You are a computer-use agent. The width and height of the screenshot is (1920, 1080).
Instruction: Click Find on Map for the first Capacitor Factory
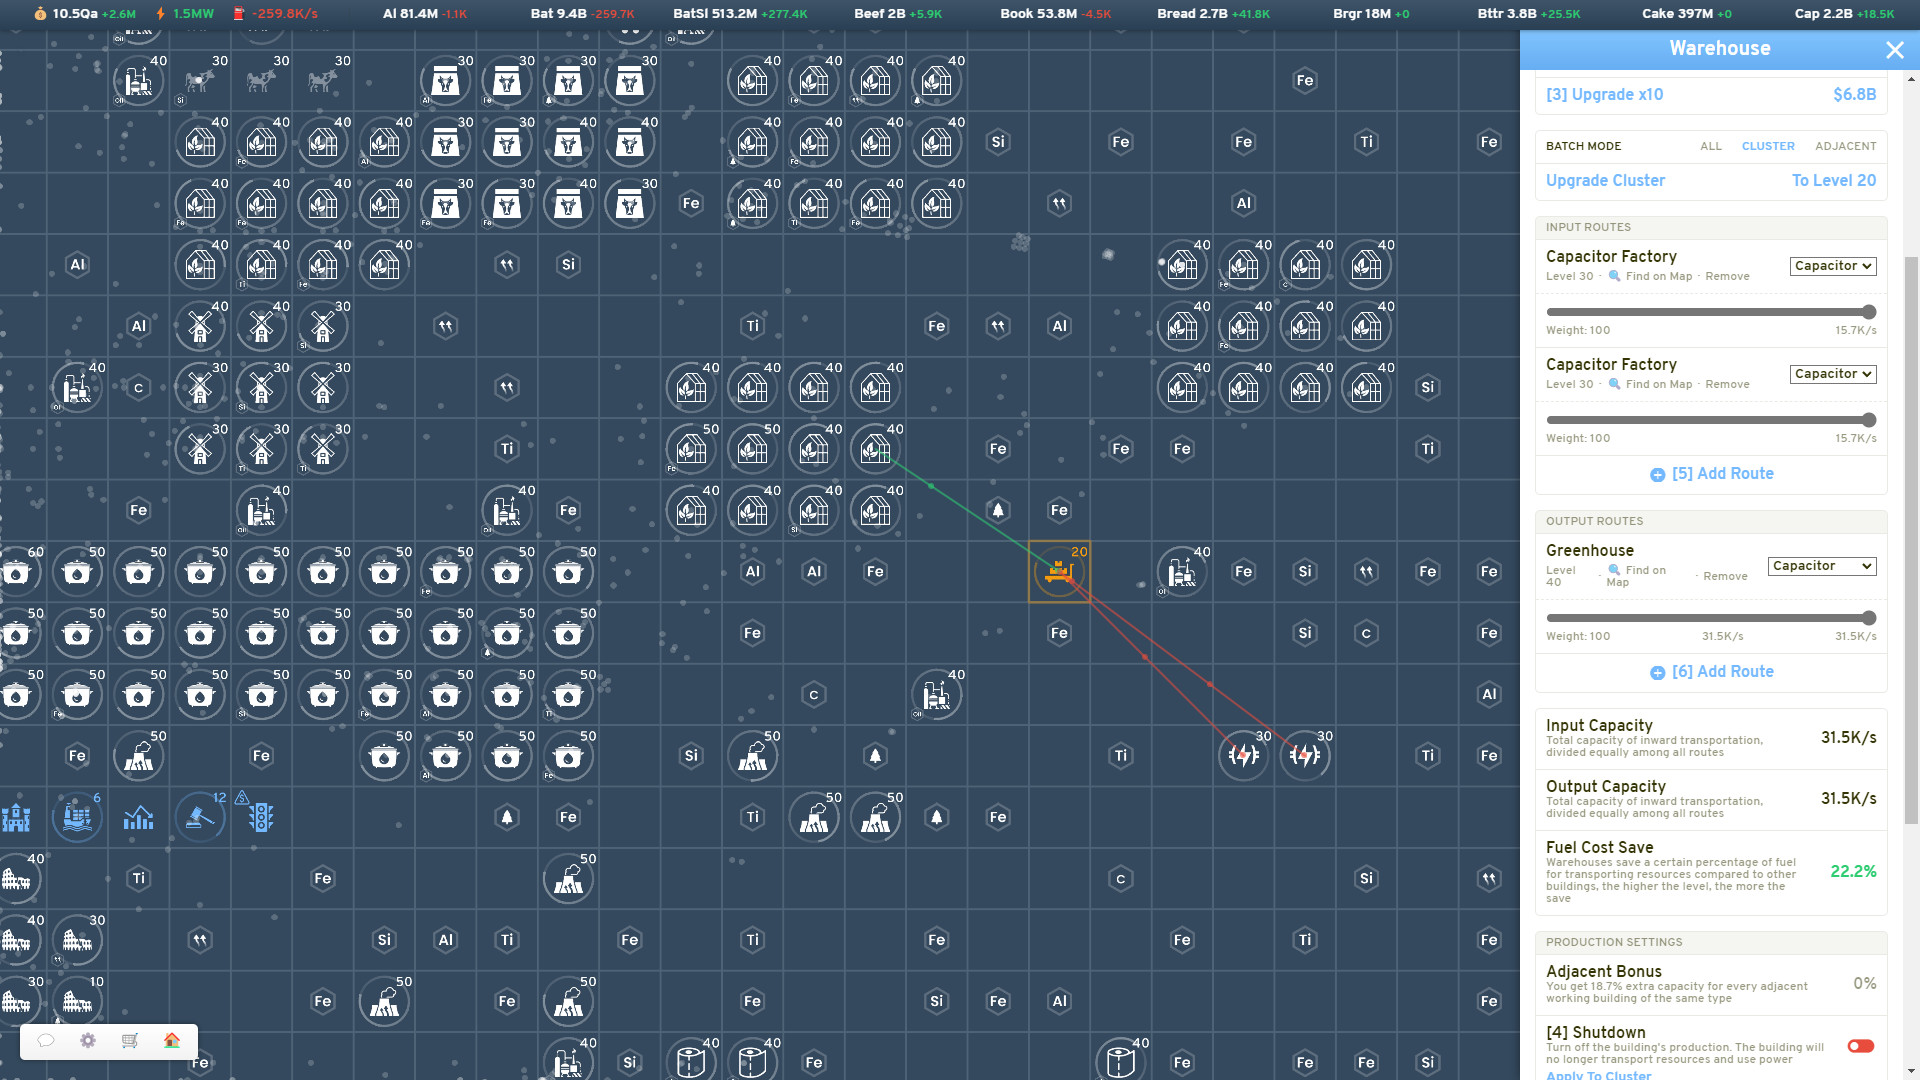tap(1658, 276)
